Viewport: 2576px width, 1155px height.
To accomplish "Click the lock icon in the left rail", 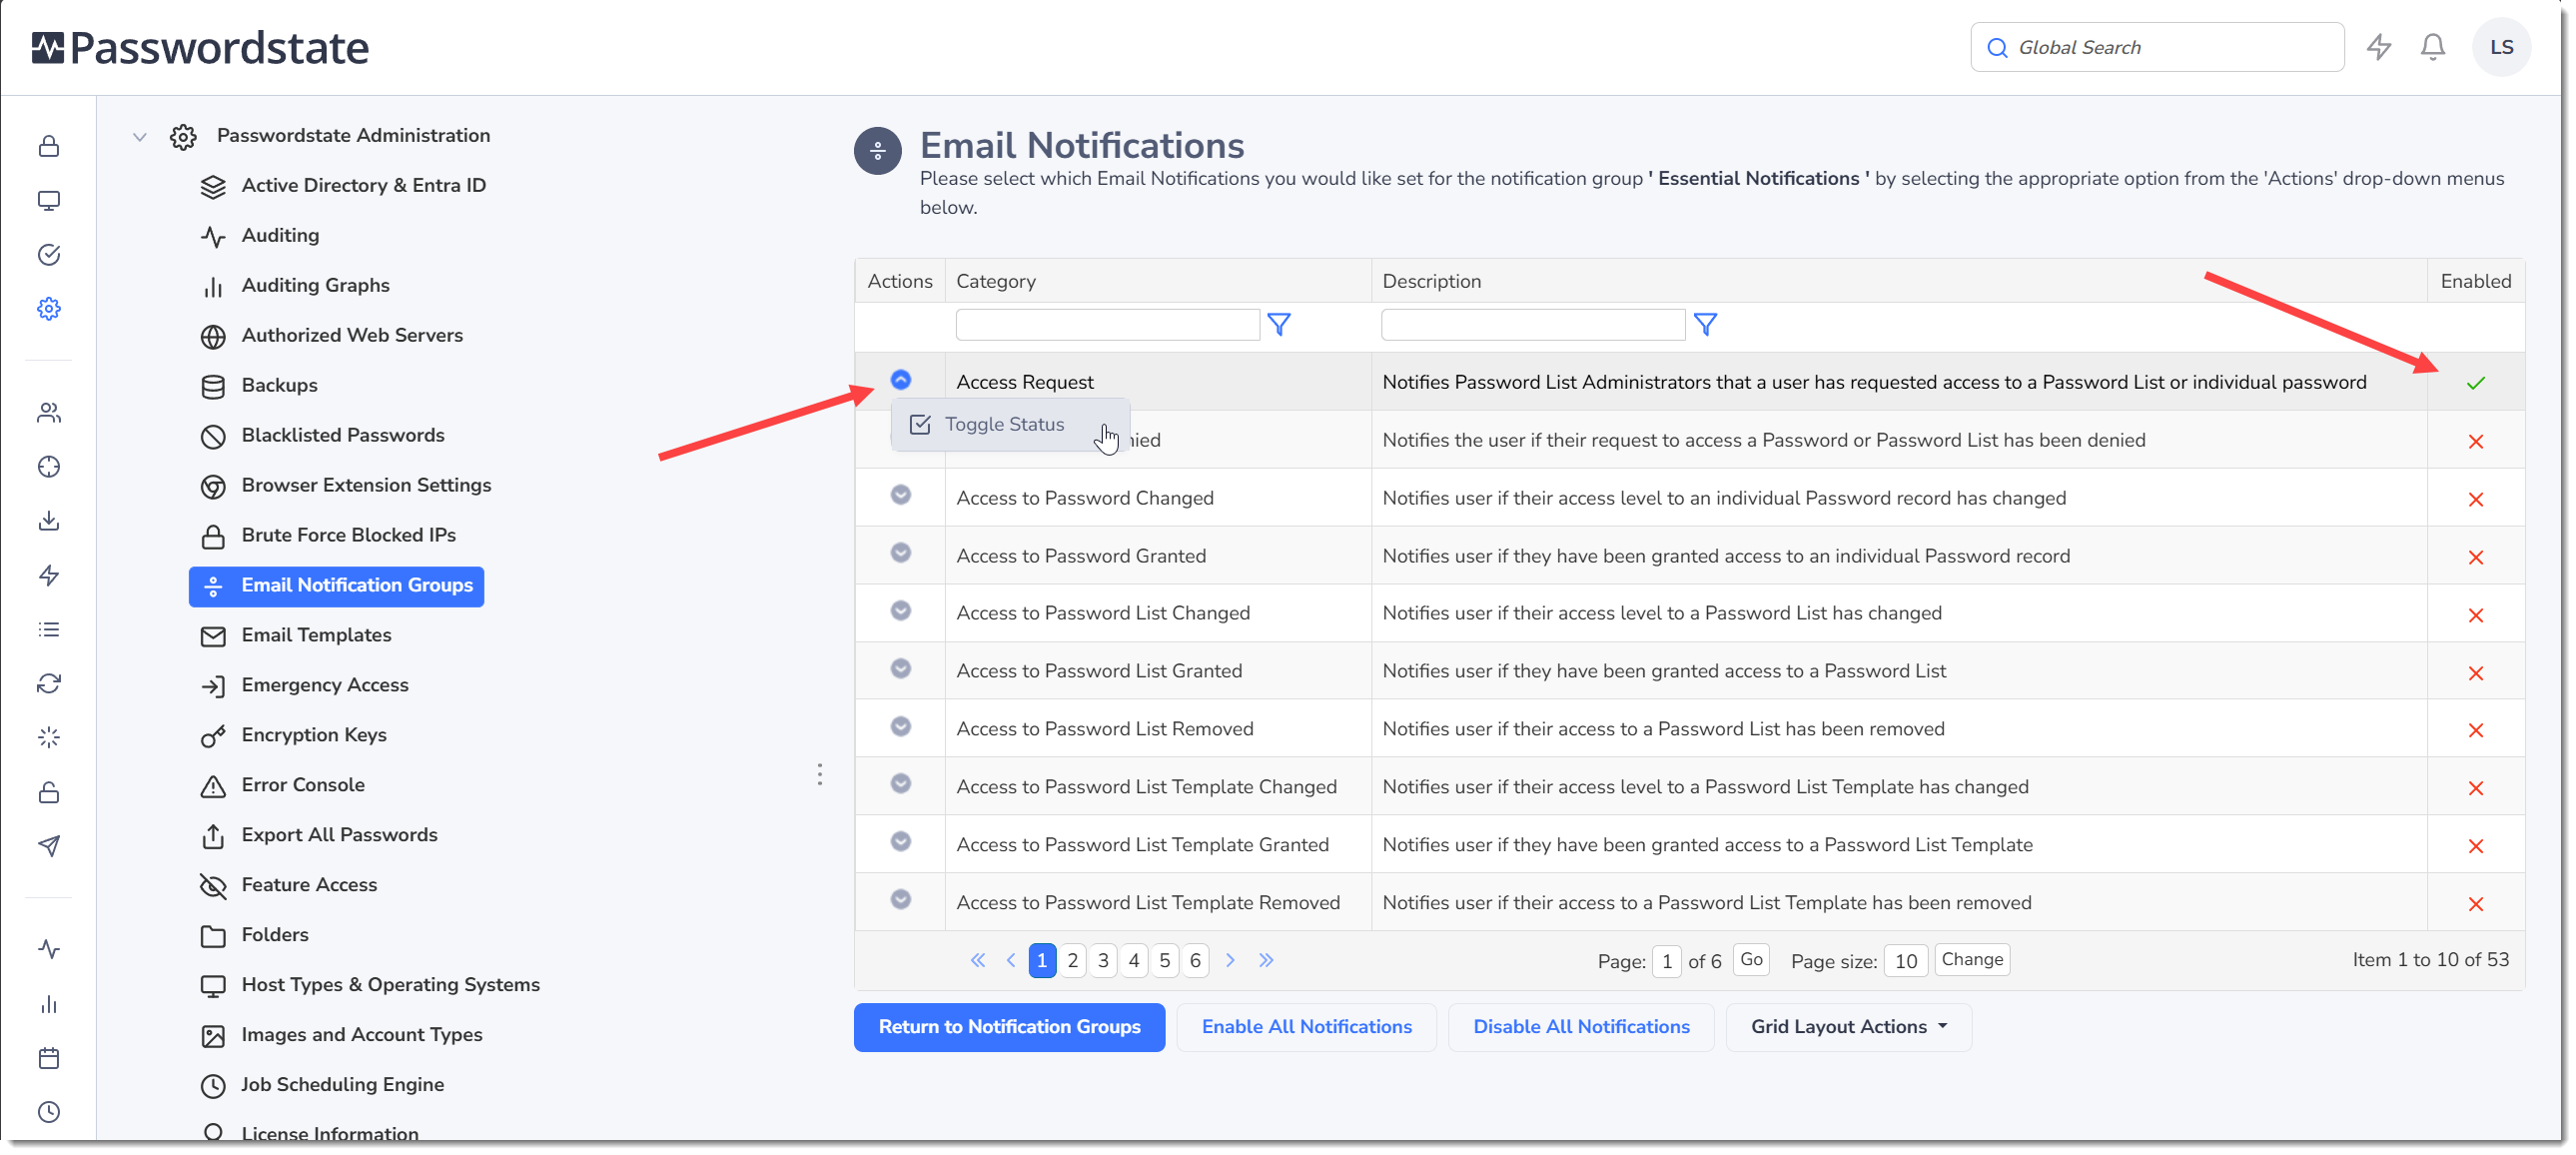I will point(48,146).
